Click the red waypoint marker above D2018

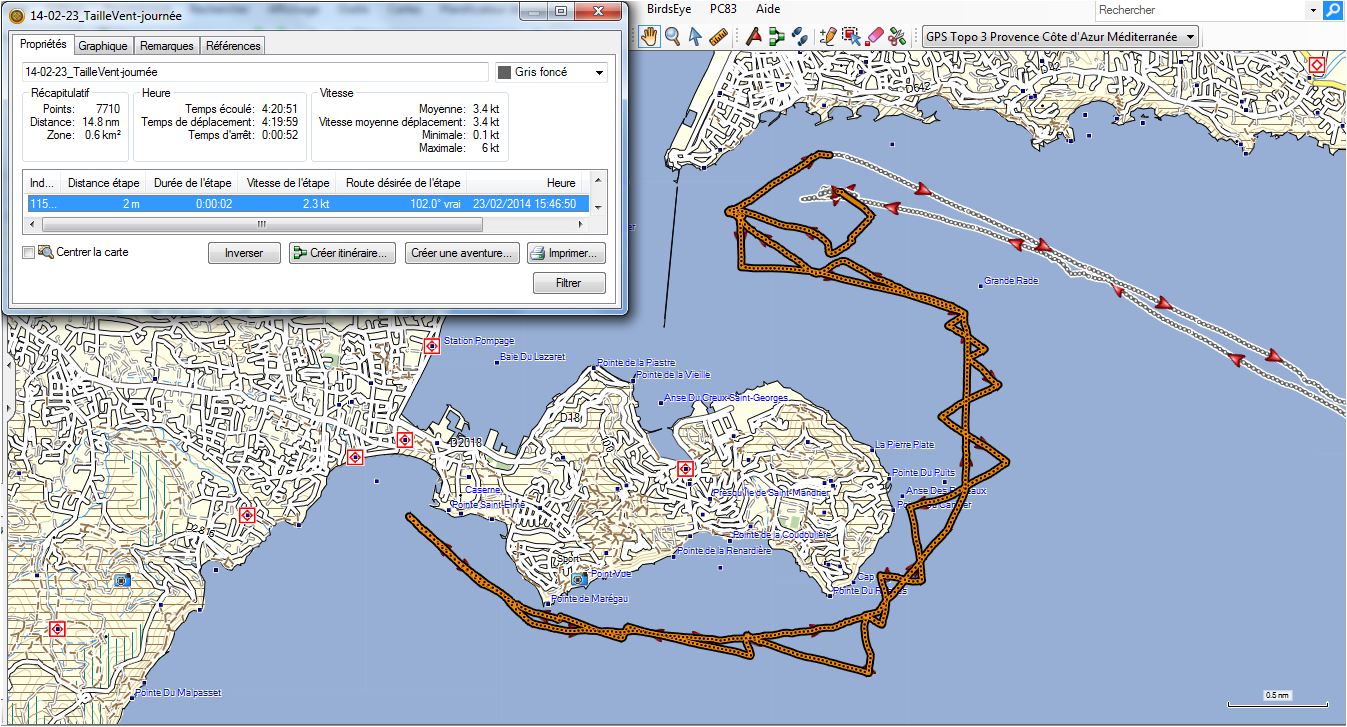405,439
